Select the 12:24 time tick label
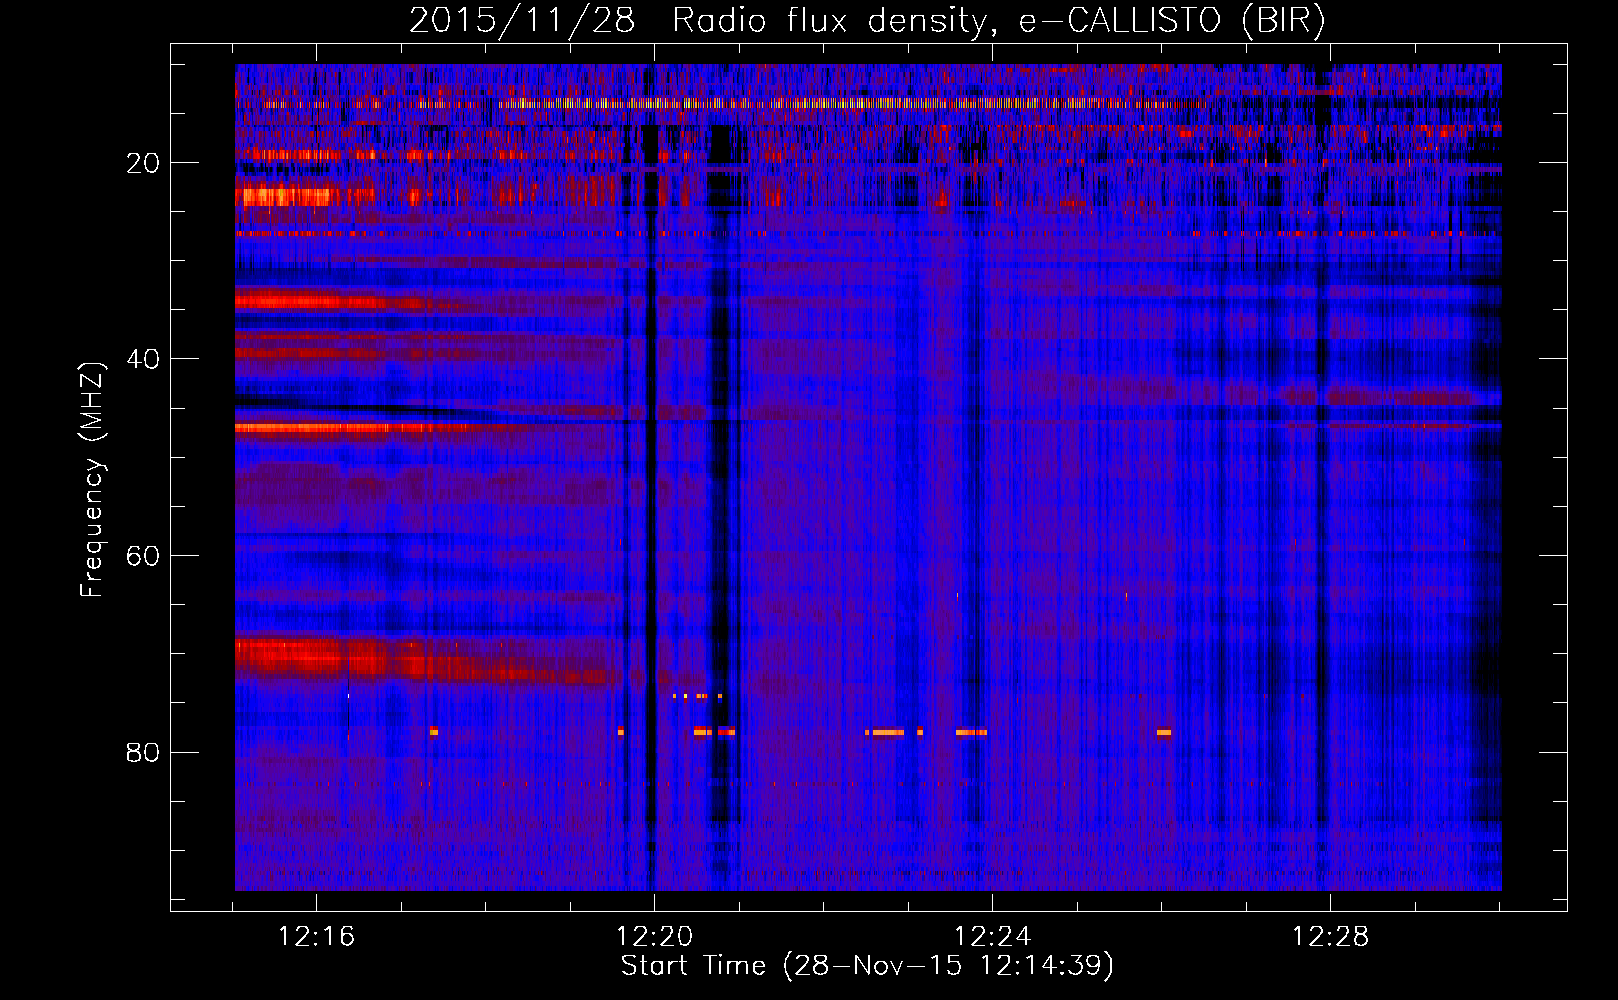 click(x=992, y=937)
